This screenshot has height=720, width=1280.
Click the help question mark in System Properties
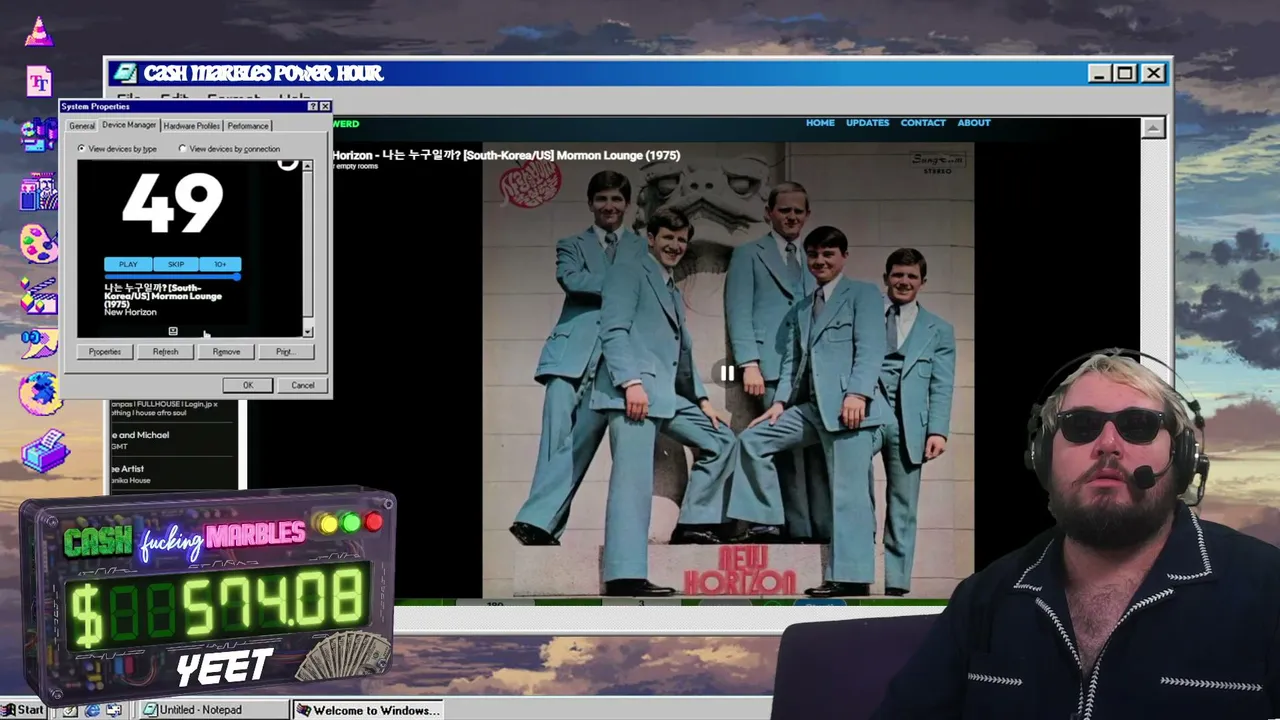pyautogui.click(x=313, y=106)
